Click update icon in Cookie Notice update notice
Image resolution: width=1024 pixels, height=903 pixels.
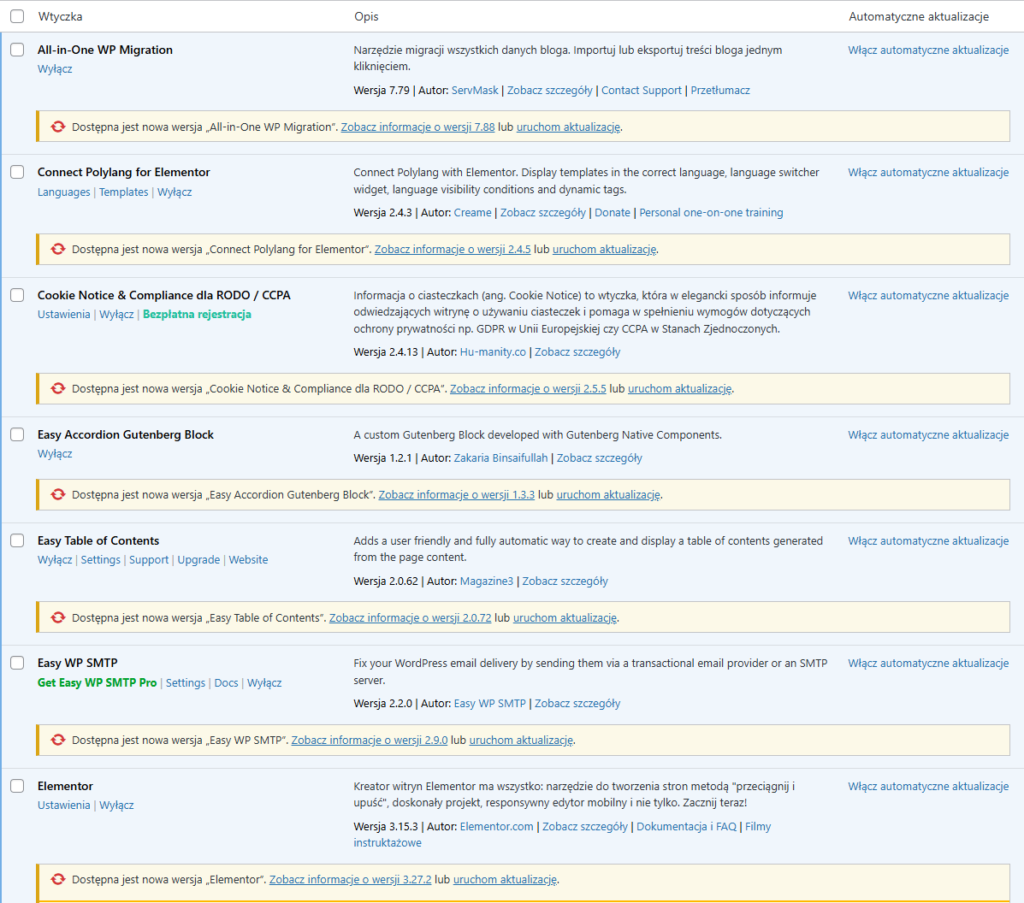pos(58,389)
